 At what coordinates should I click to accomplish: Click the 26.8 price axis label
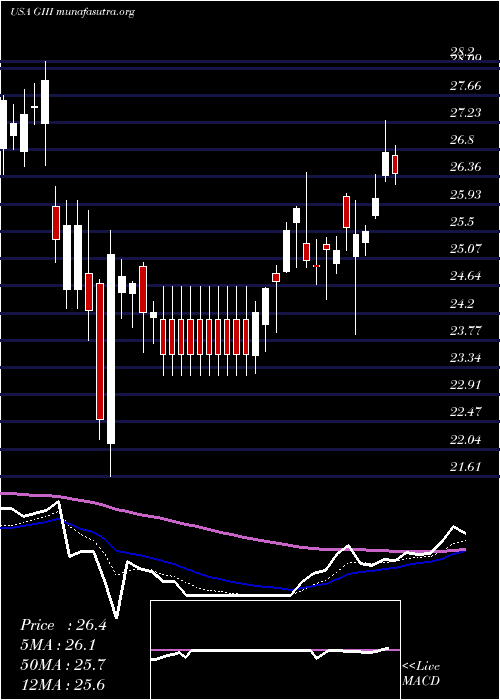click(x=462, y=140)
